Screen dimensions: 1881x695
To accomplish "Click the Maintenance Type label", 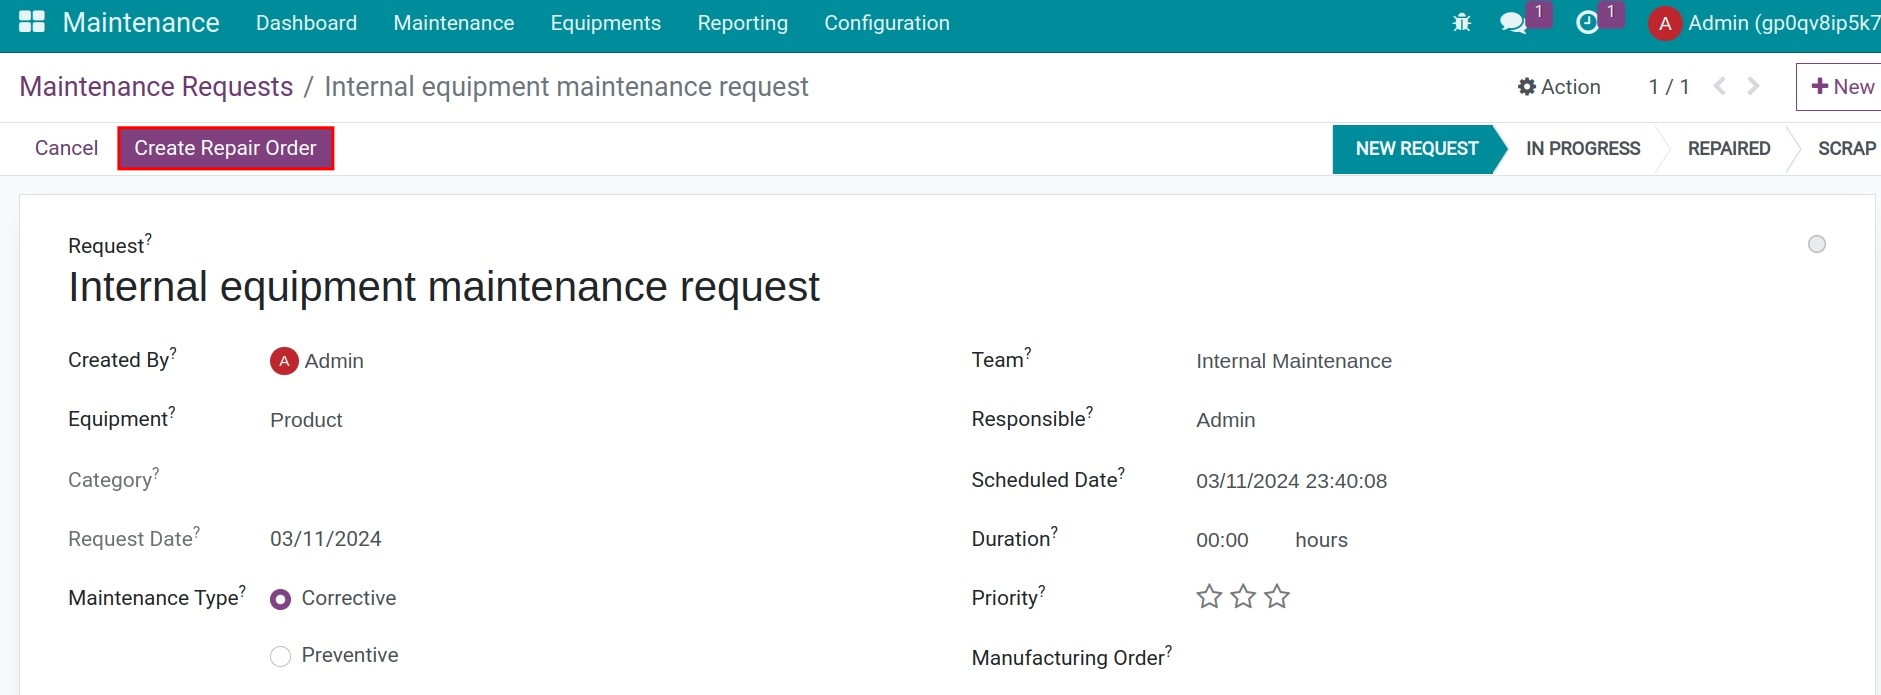I will point(157,597).
